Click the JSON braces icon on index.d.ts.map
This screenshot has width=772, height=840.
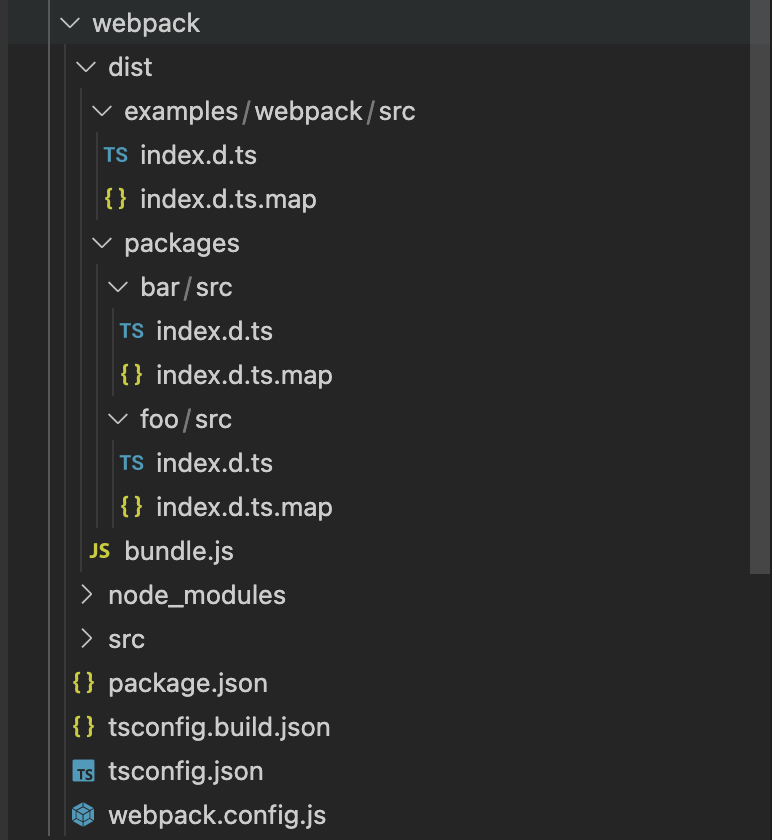[x=116, y=199]
